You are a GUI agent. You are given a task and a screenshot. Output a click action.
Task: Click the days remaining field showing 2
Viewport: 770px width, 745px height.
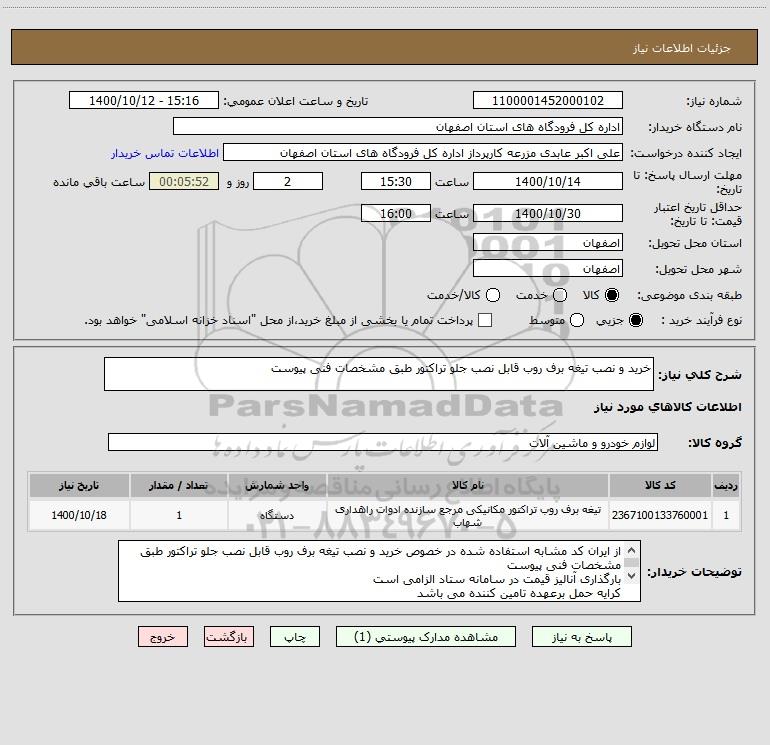tap(288, 181)
